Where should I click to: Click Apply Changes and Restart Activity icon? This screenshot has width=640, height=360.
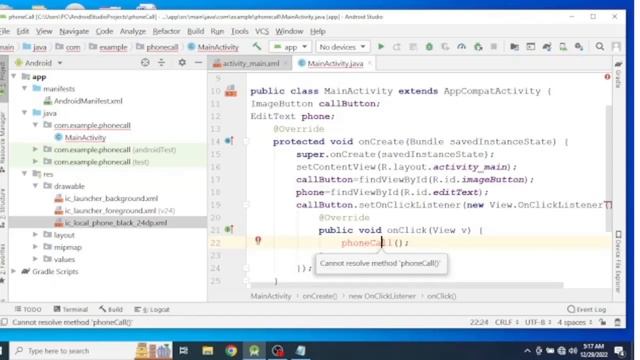point(396,47)
